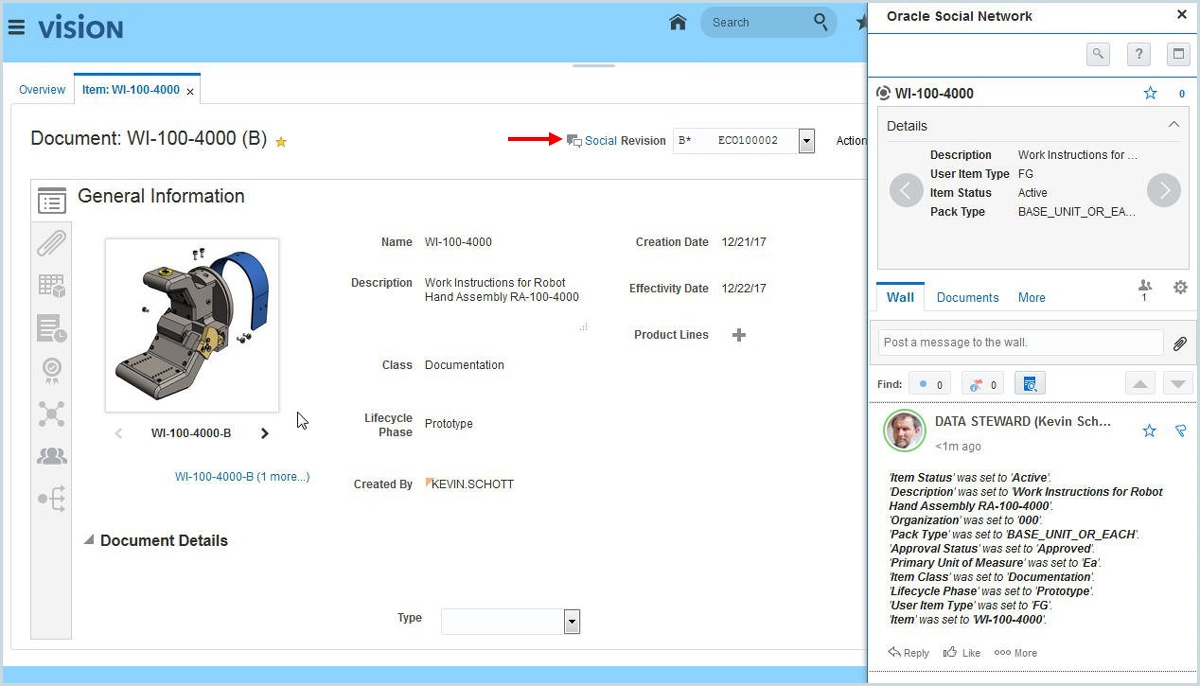Screen dimensions: 1200x686
Task: Select the Attachments paperclip icon in sidebar
Action: (x=51, y=242)
